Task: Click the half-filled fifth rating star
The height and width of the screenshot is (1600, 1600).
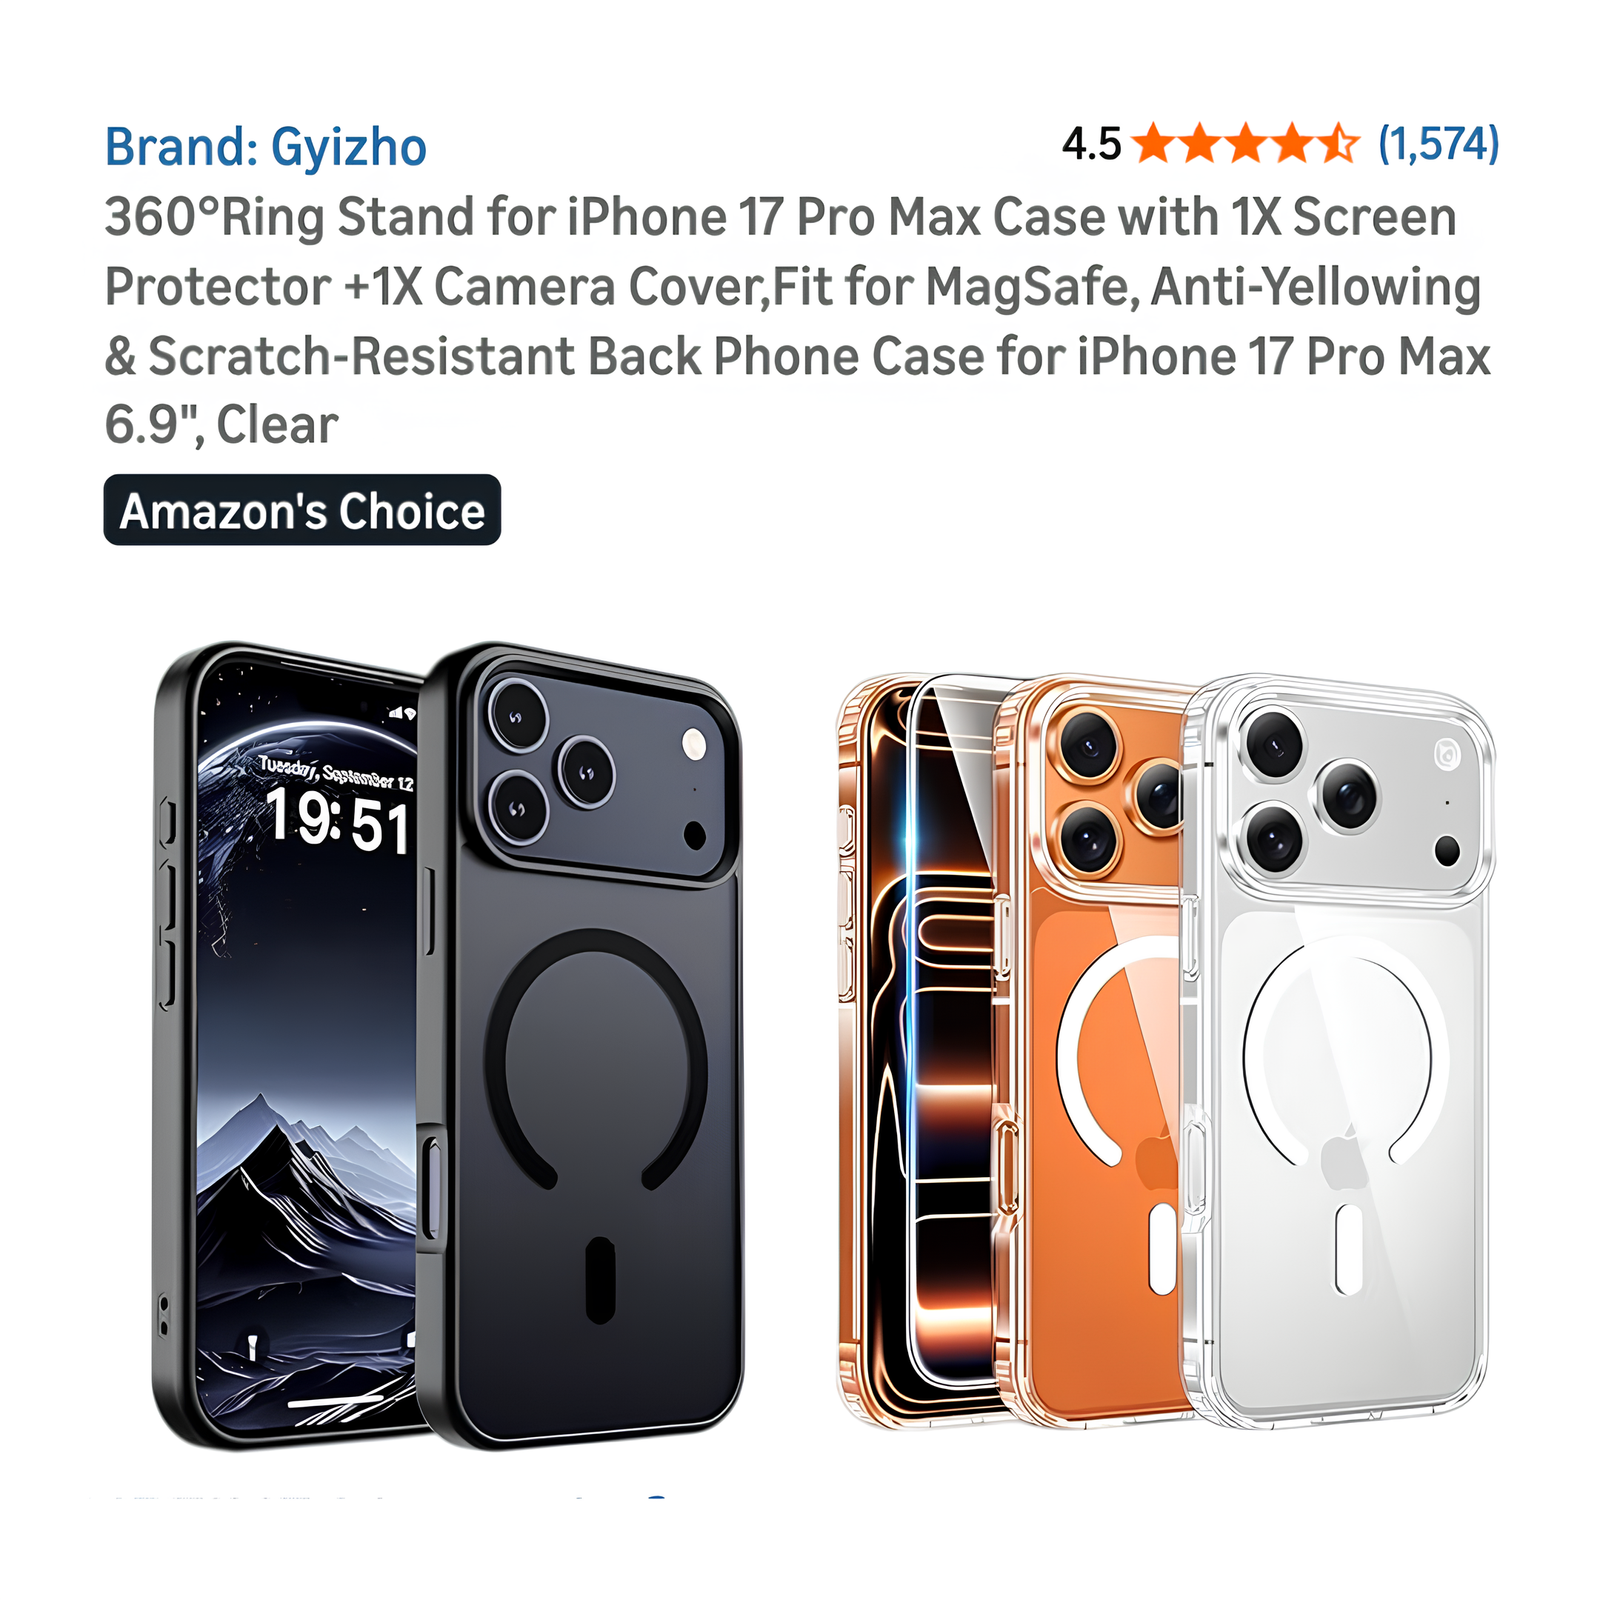Action: (x=1338, y=143)
